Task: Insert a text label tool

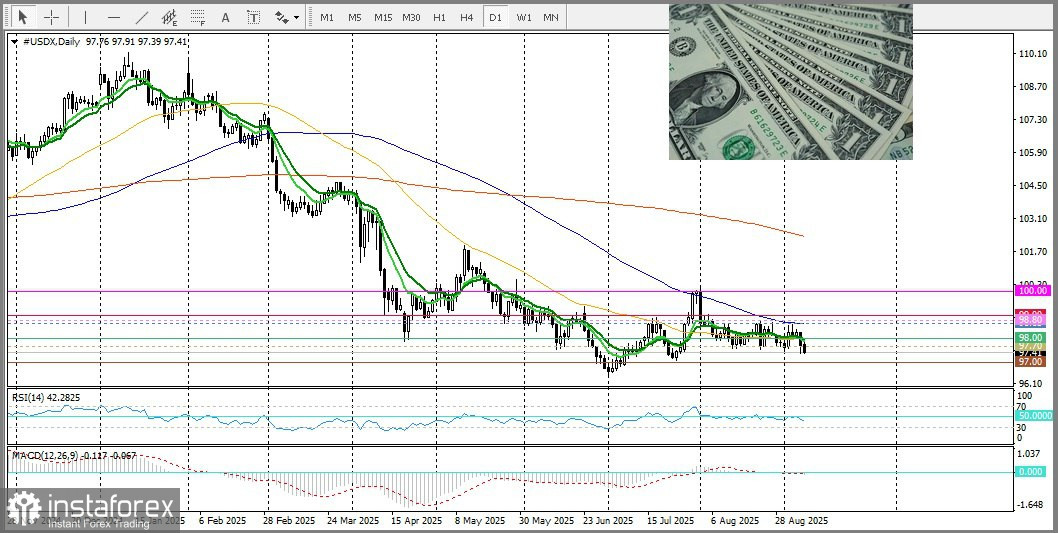Action: coord(253,17)
